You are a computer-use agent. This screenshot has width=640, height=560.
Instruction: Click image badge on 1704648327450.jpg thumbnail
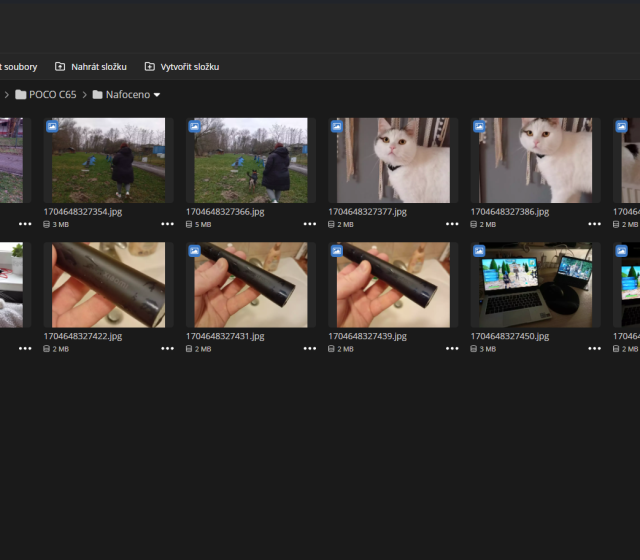(x=479, y=251)
